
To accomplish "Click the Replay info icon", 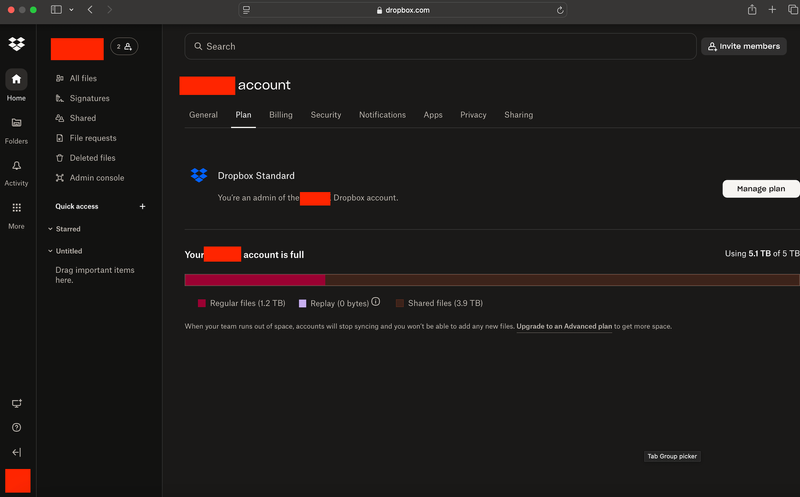I will pos(376,302).
